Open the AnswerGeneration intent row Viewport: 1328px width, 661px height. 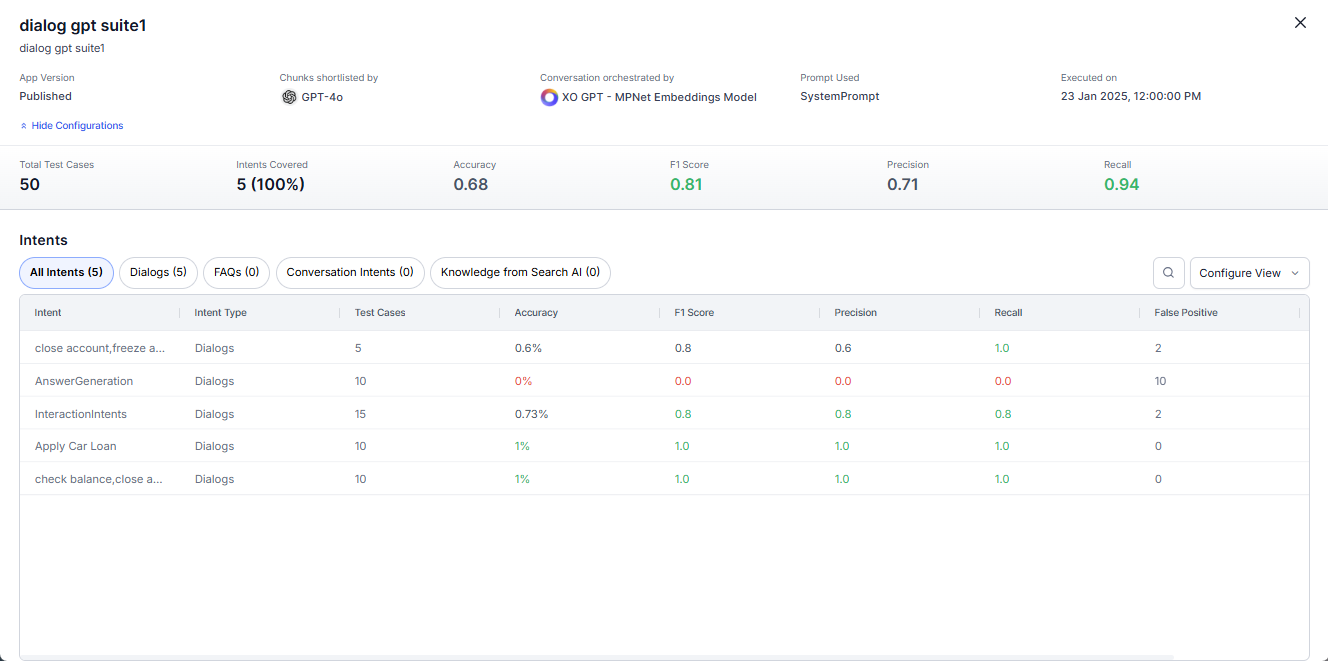pyautogui.click(x=84, y=381)
